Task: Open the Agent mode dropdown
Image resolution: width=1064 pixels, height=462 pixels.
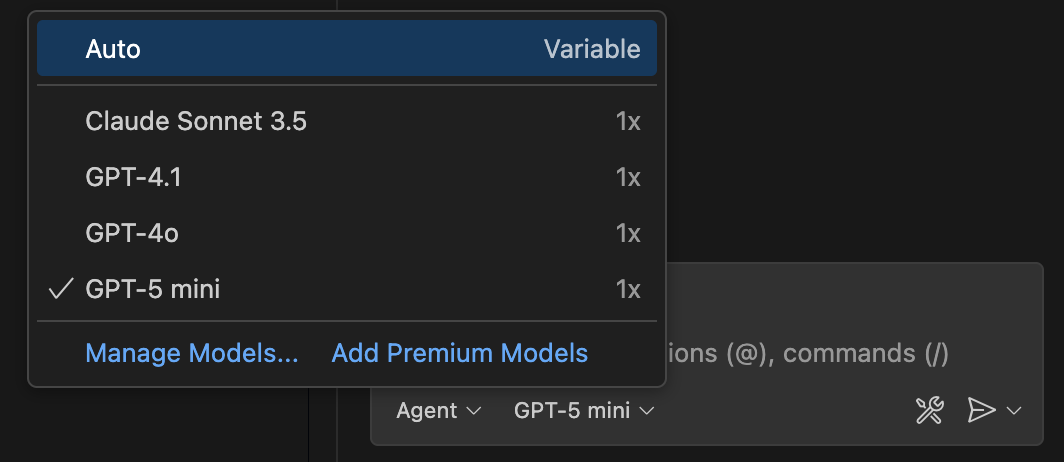Action: (439, 411)
